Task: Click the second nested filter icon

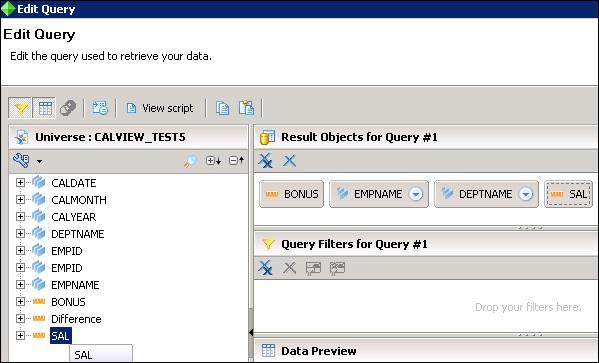Action: [x=337, y=268]
